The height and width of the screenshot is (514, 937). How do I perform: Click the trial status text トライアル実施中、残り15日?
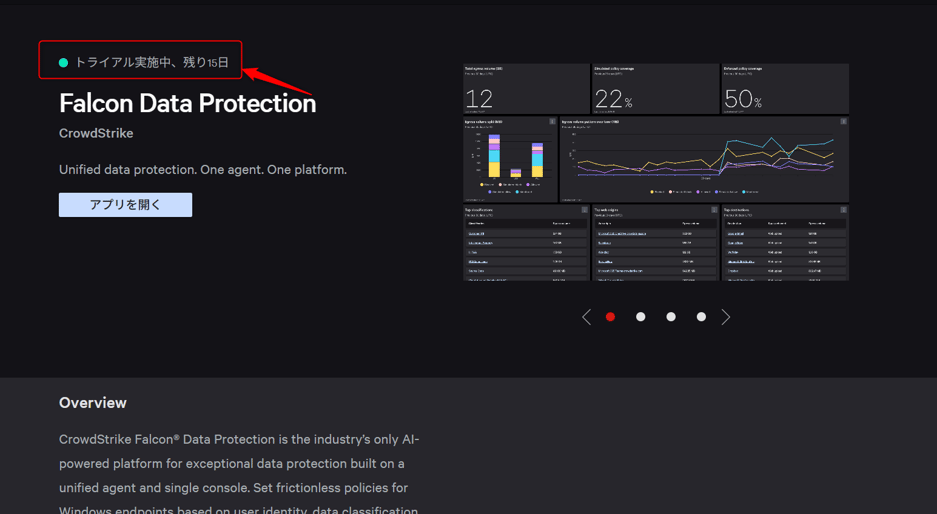[152, 62]
